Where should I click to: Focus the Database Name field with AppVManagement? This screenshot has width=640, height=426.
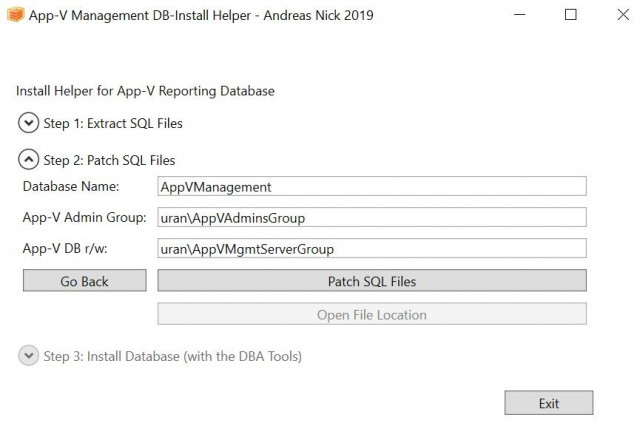coord(372,186)
